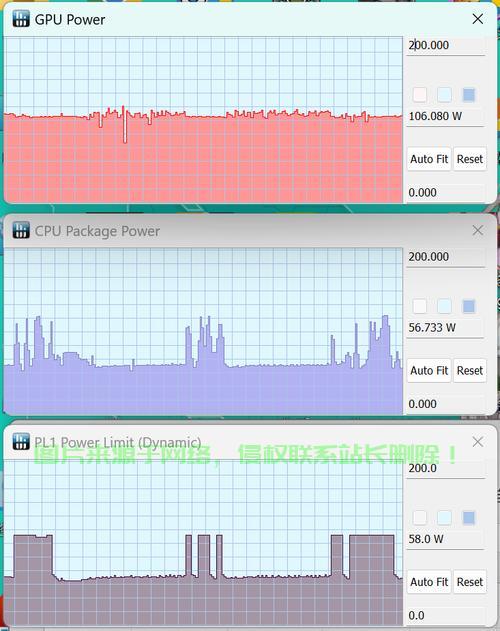Click the HWiNFO icon in PL1 Power Limit title

(21, 441)
